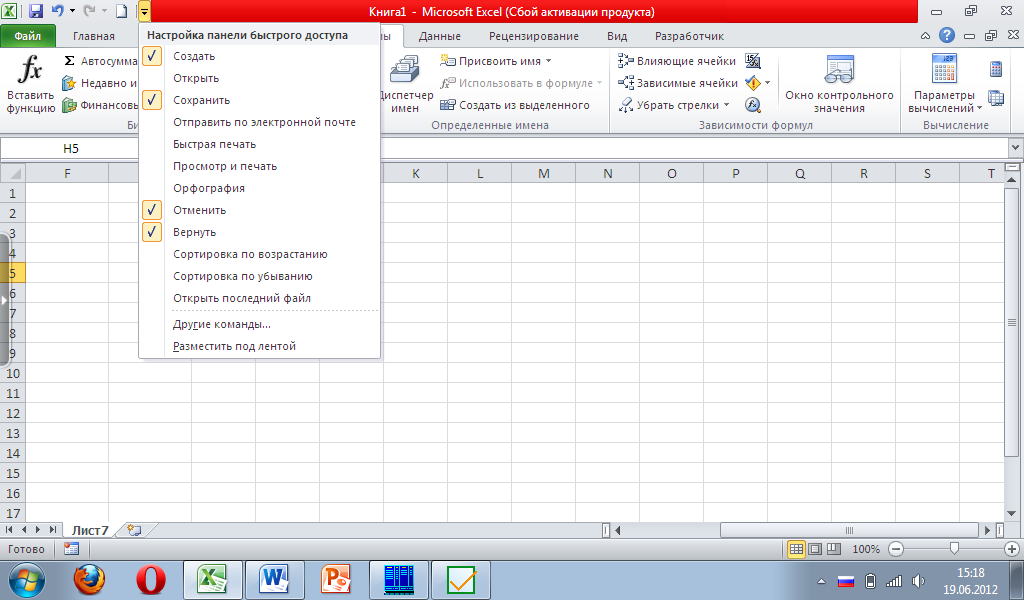The width and height of the screenshot is (1024, 600).
Task: Expand the Присвоить имя dropdown arrow
Action: pos(549,61)
